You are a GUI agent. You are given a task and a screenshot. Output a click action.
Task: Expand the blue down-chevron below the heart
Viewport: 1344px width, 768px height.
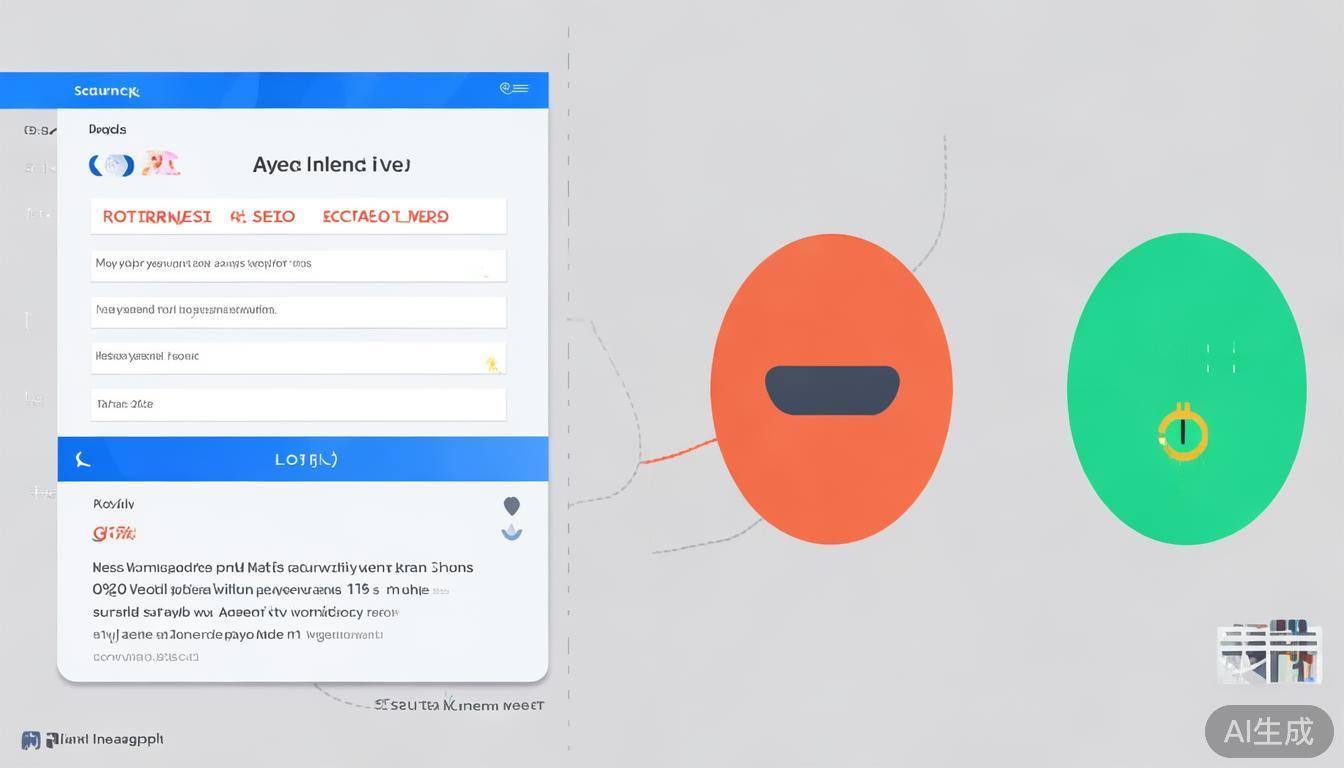(511, 533)
